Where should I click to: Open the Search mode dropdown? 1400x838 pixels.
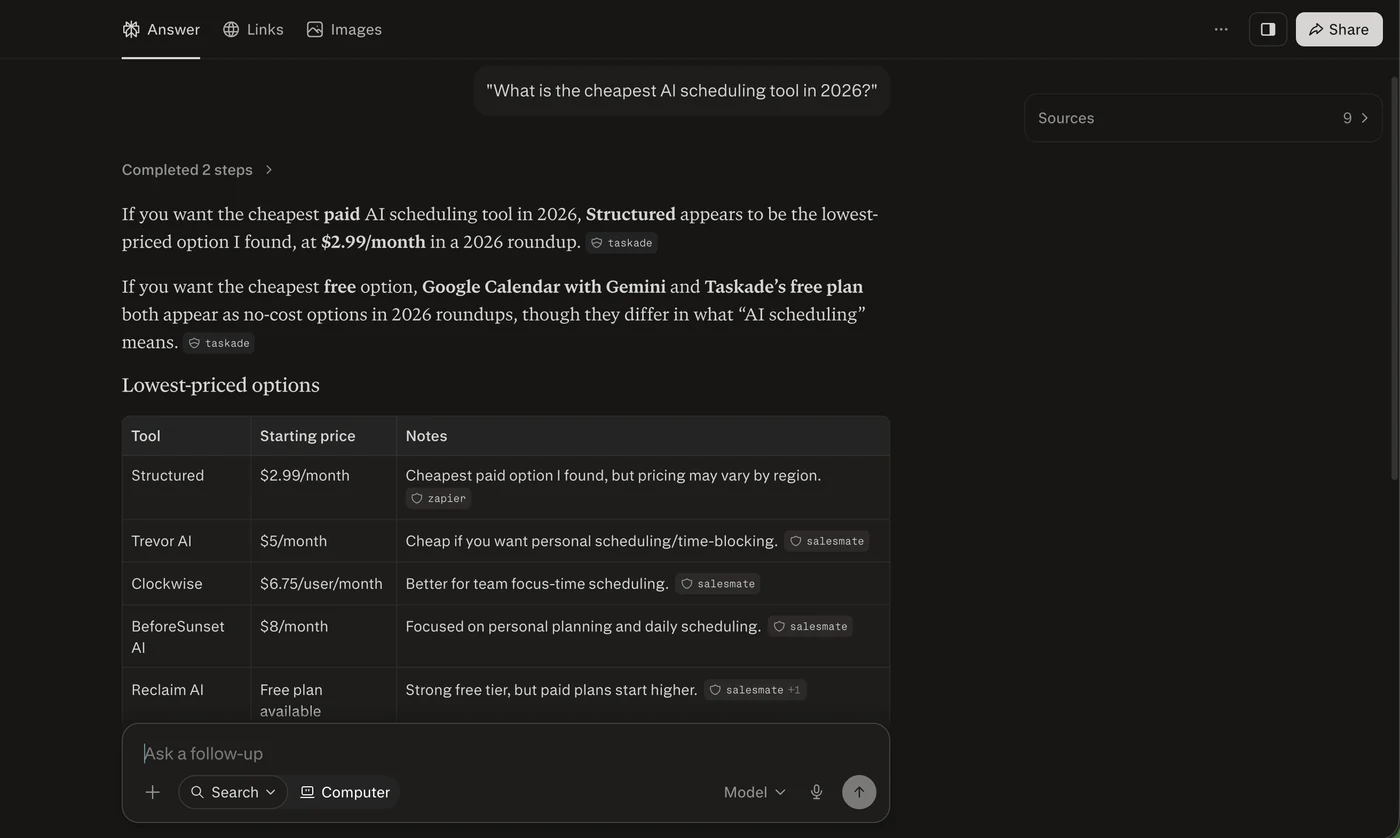(233, 792)
